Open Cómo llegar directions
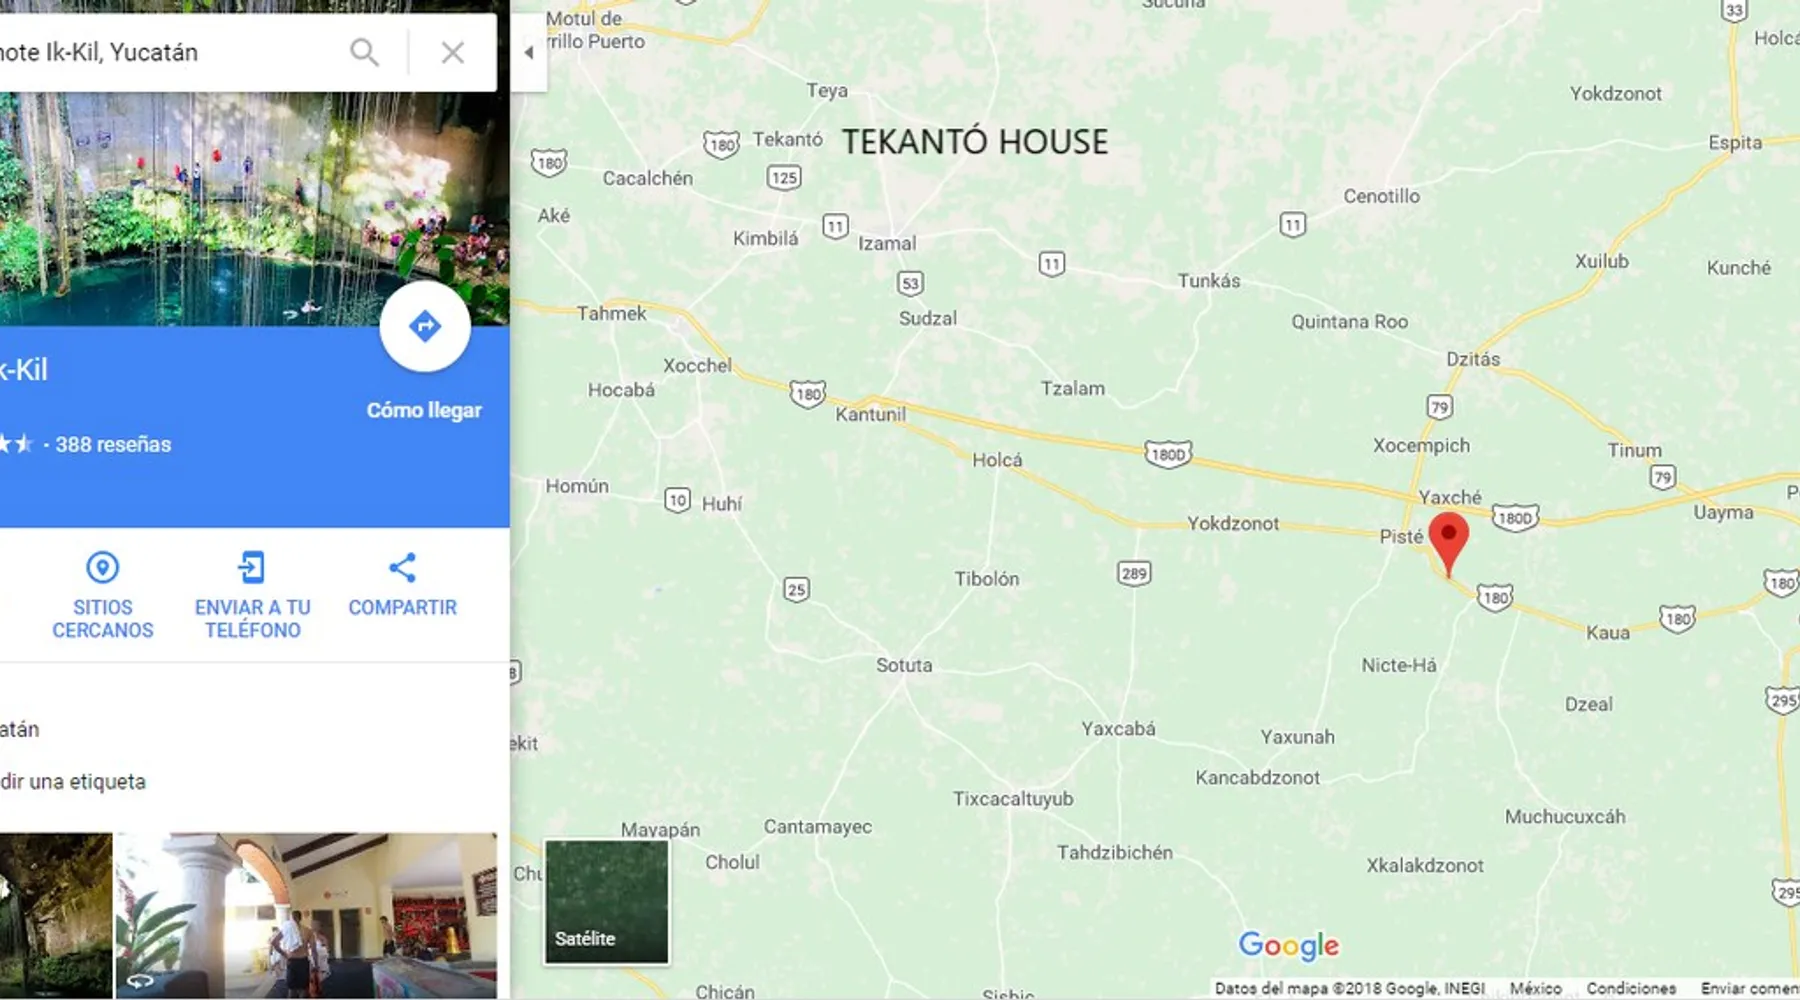 tap(424, 410)
